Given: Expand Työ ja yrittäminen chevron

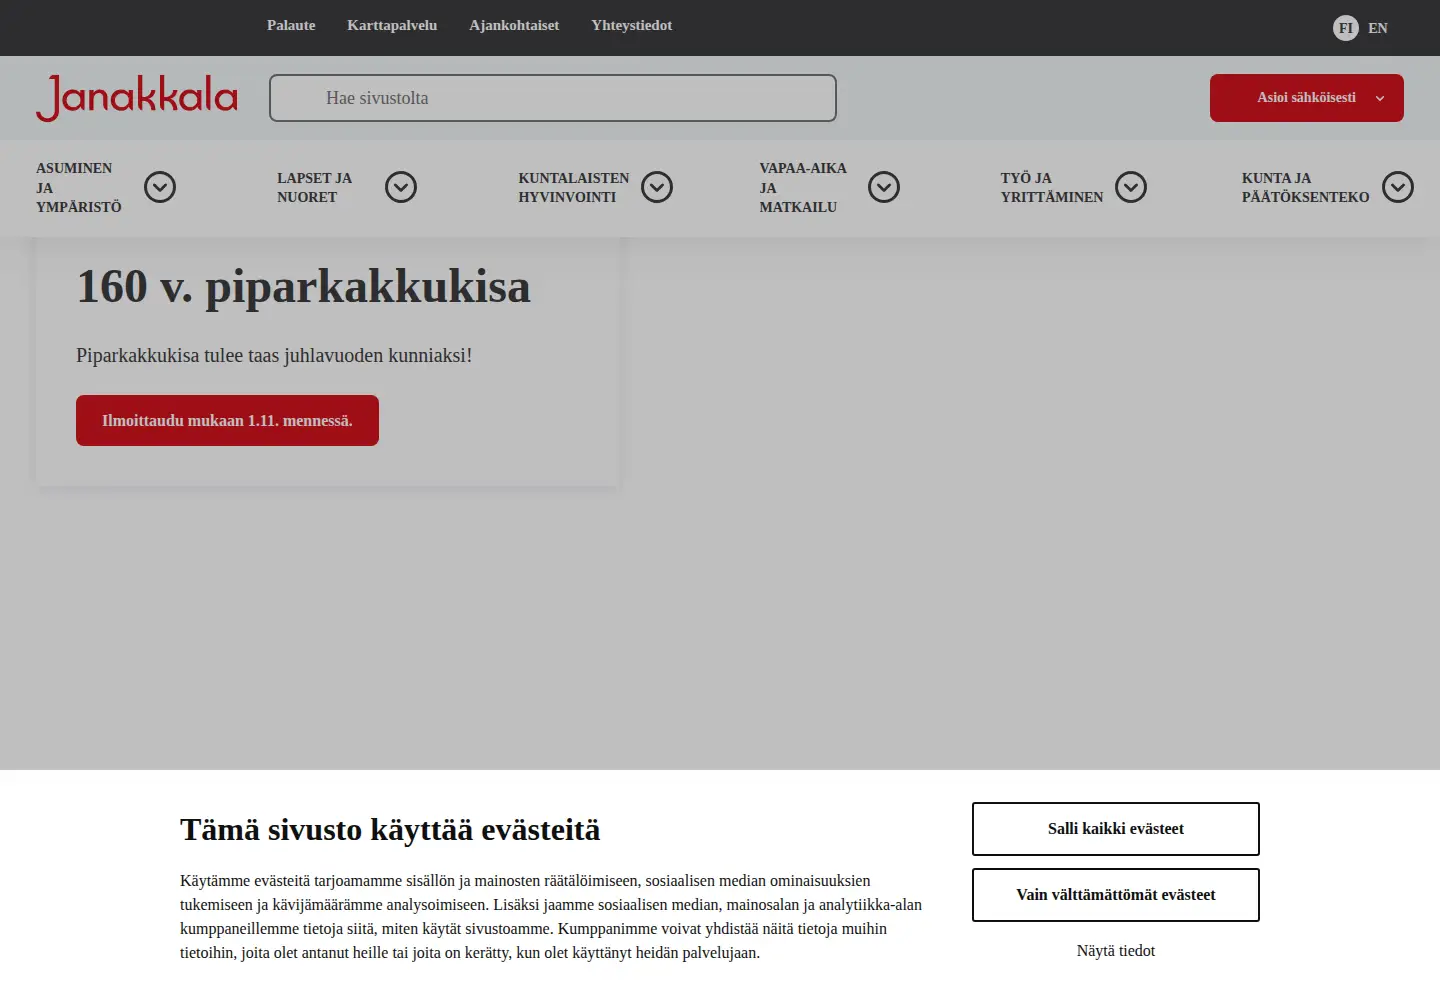Looking at the screenshot, I should (x=1131, y=187).
